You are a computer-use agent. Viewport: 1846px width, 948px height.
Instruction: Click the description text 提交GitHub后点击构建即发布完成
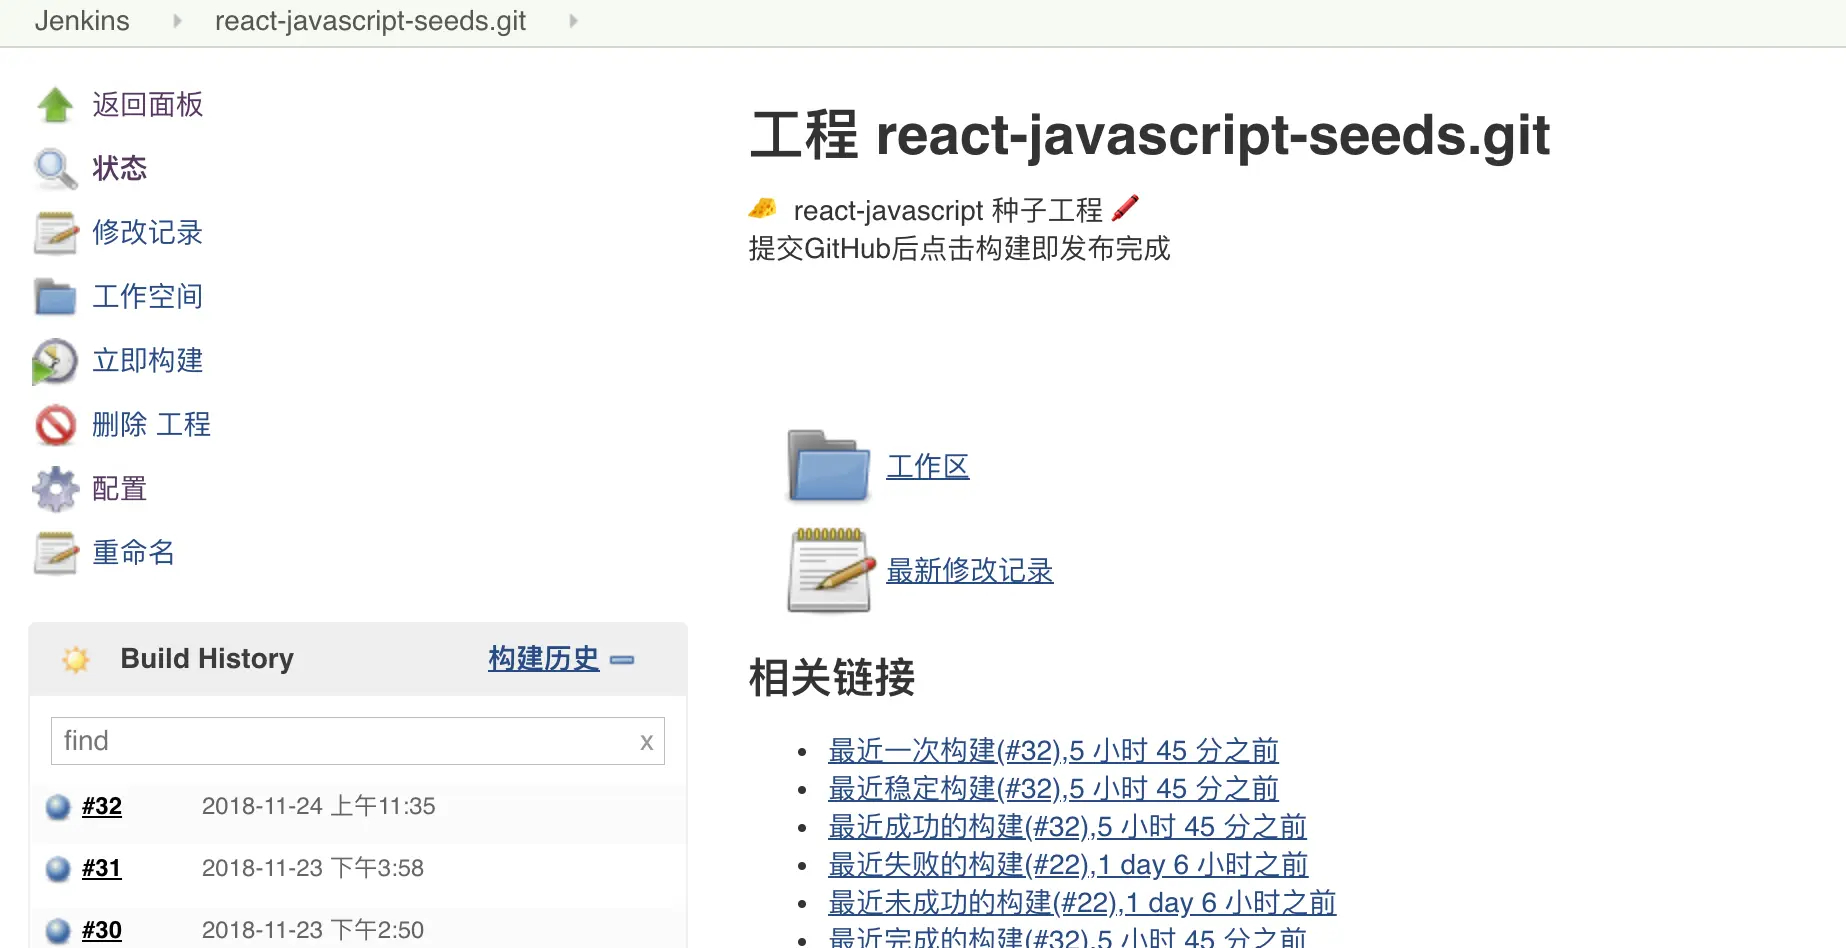(x=960, y=248)
